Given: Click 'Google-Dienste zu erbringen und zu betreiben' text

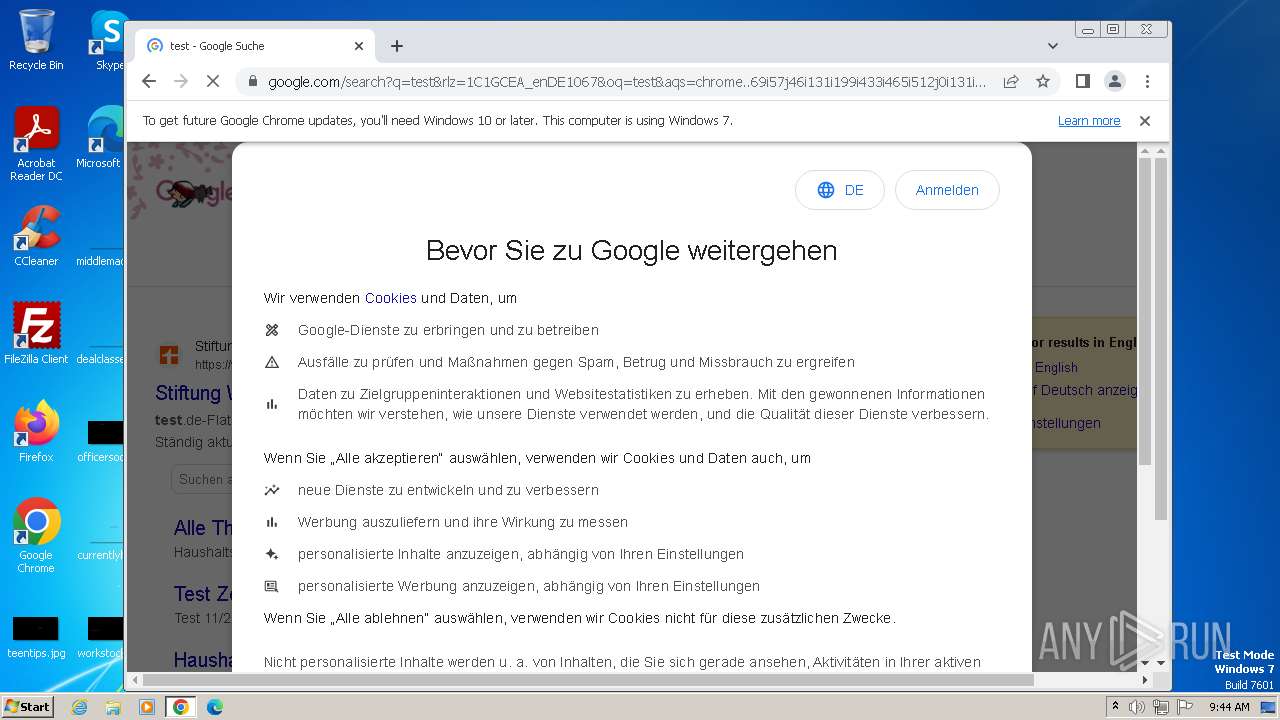Looking at the screenshot, I should (x=448, y=330).
